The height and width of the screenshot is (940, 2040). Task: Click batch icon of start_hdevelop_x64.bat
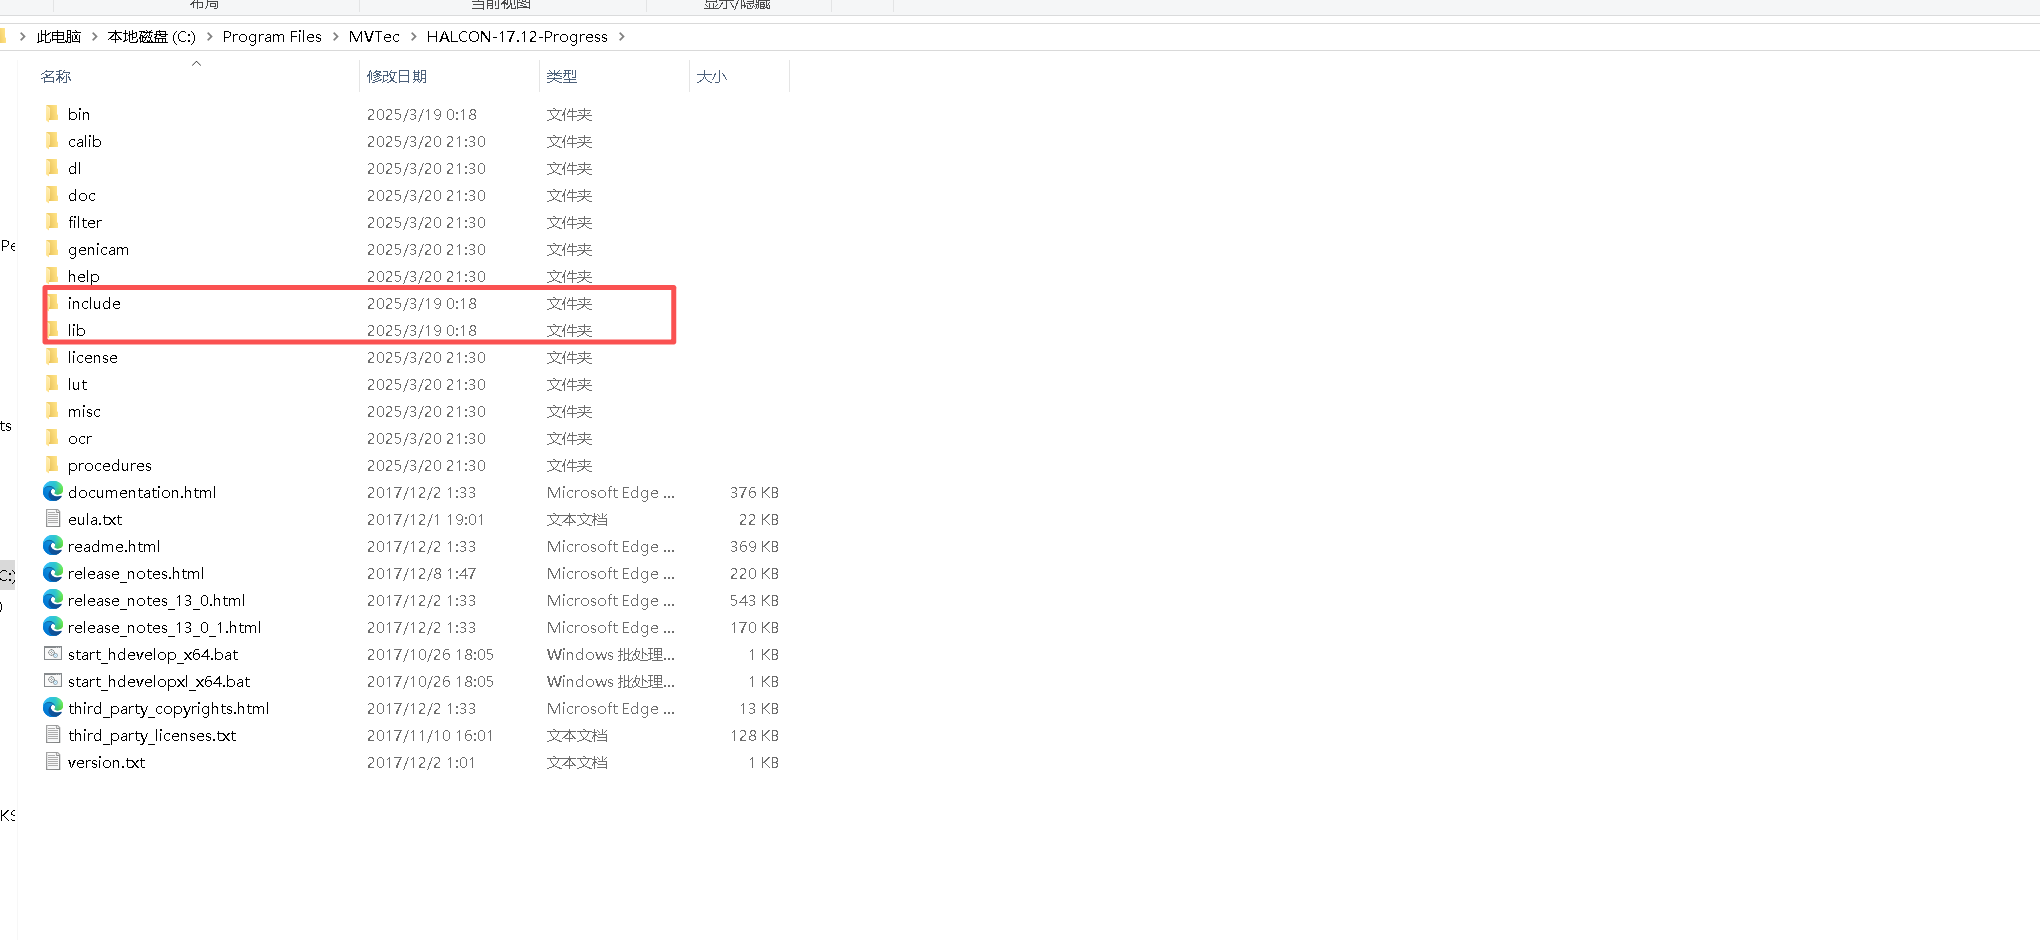pos(53,653)
